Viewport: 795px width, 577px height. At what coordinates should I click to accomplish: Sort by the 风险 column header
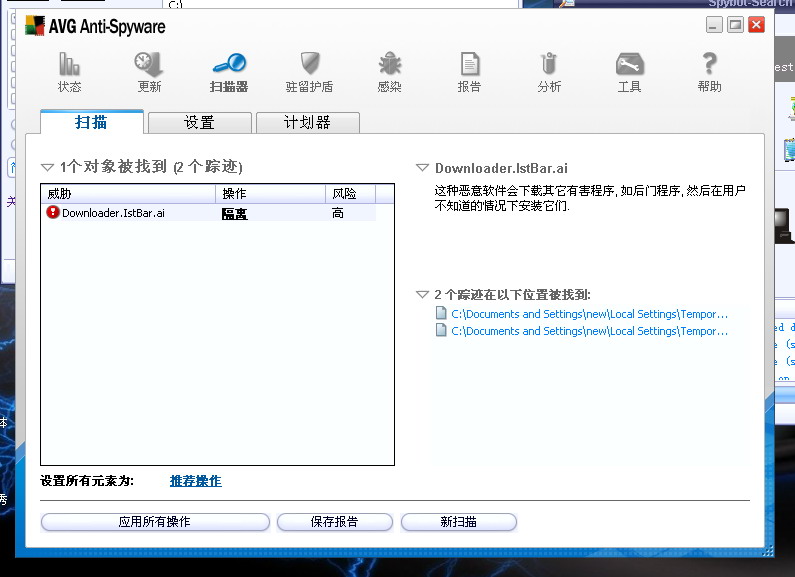point(350,194)
